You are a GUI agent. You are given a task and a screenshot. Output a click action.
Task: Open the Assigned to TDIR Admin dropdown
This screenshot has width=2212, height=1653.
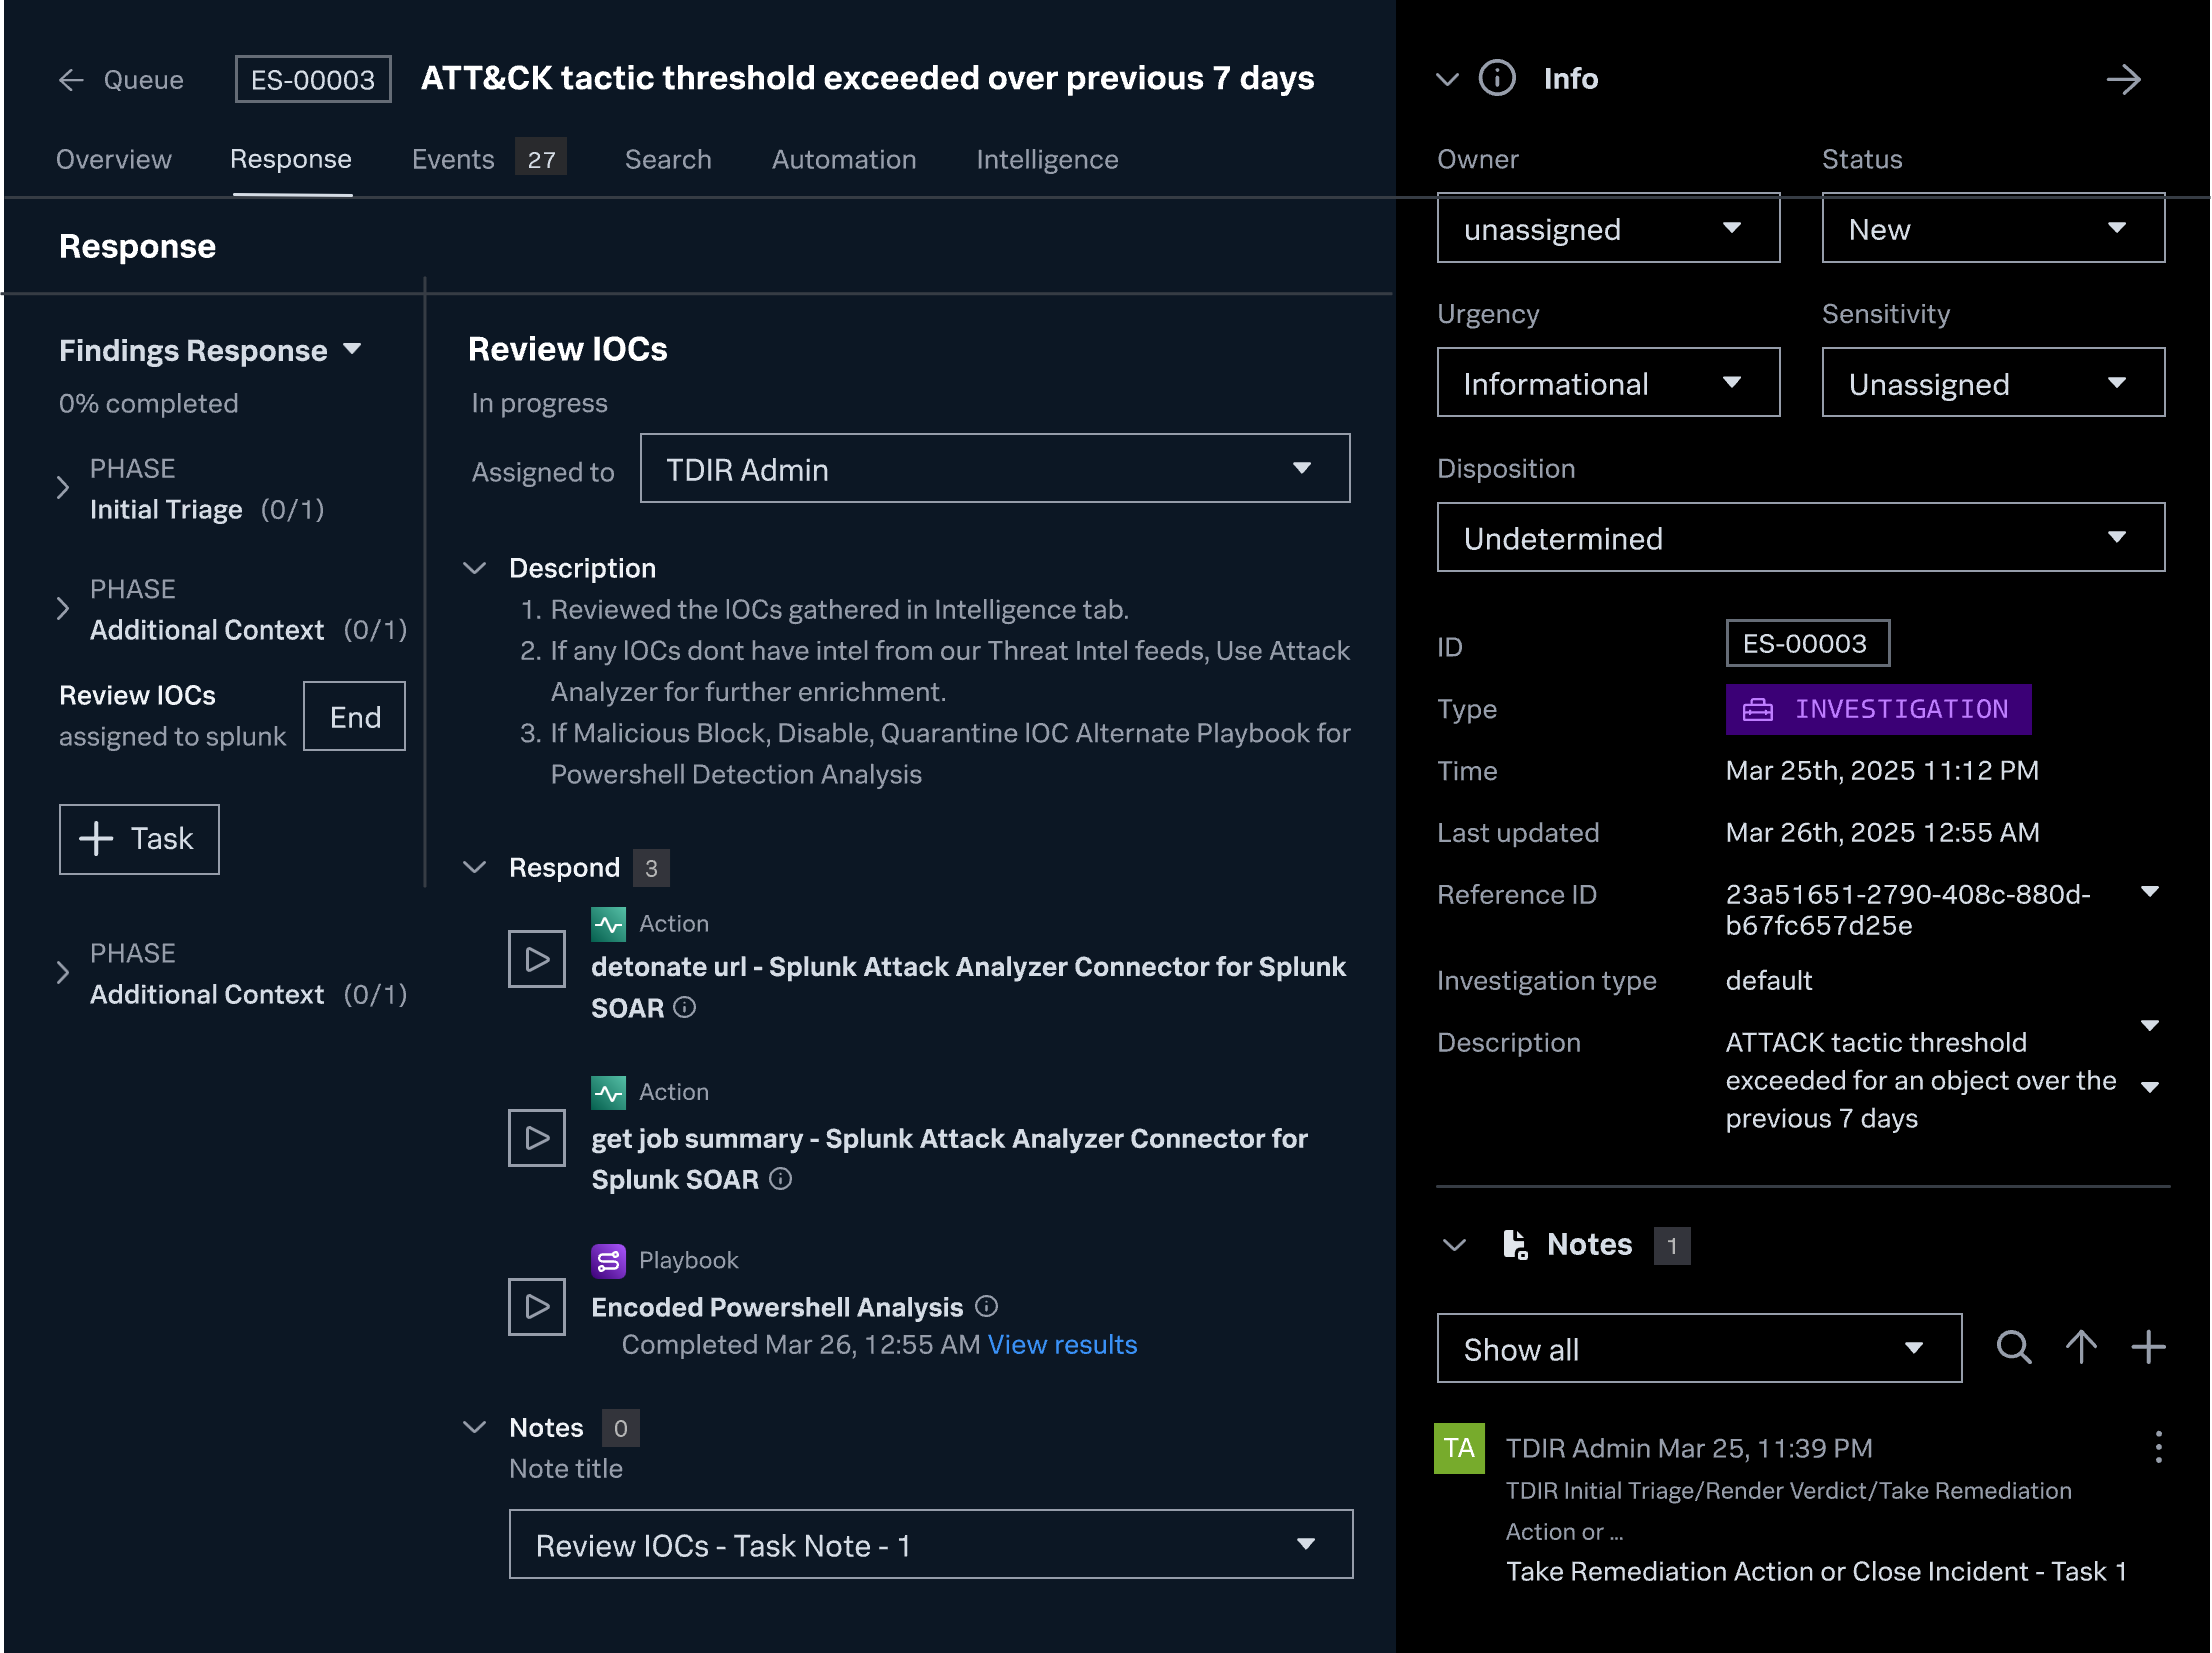click(994, 469)
